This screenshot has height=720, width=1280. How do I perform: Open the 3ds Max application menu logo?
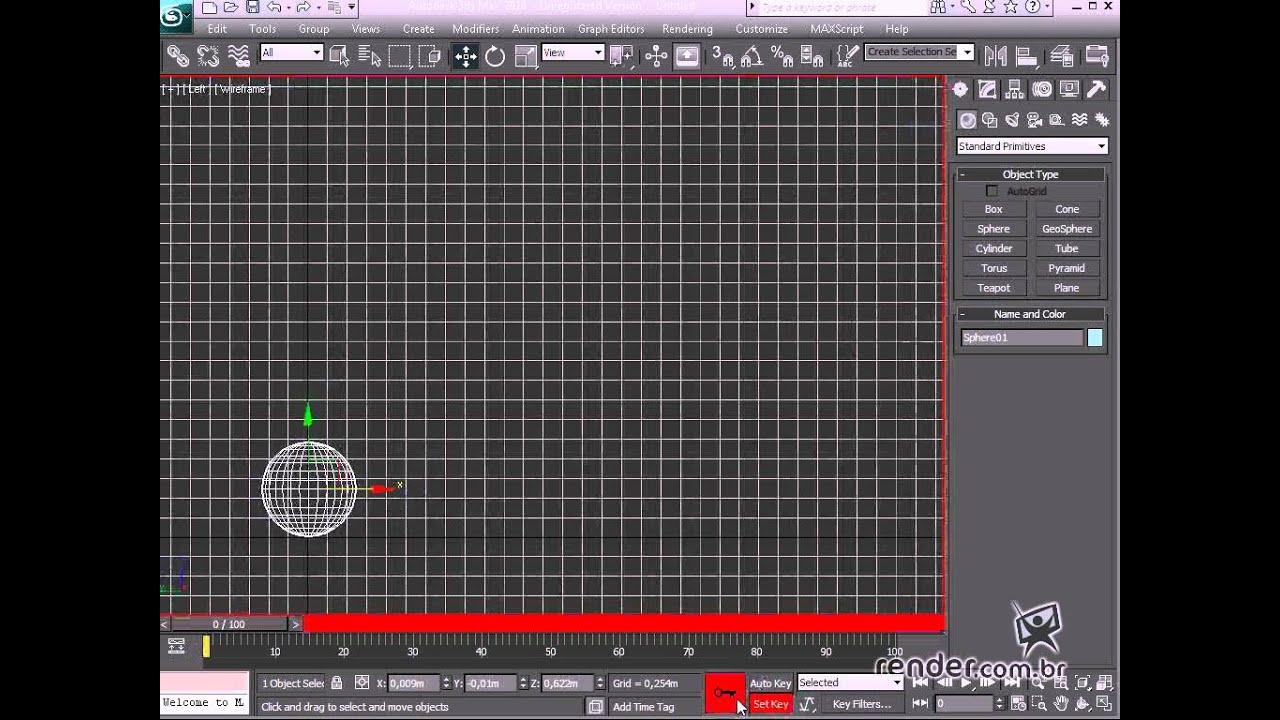(x=175, y=15)
